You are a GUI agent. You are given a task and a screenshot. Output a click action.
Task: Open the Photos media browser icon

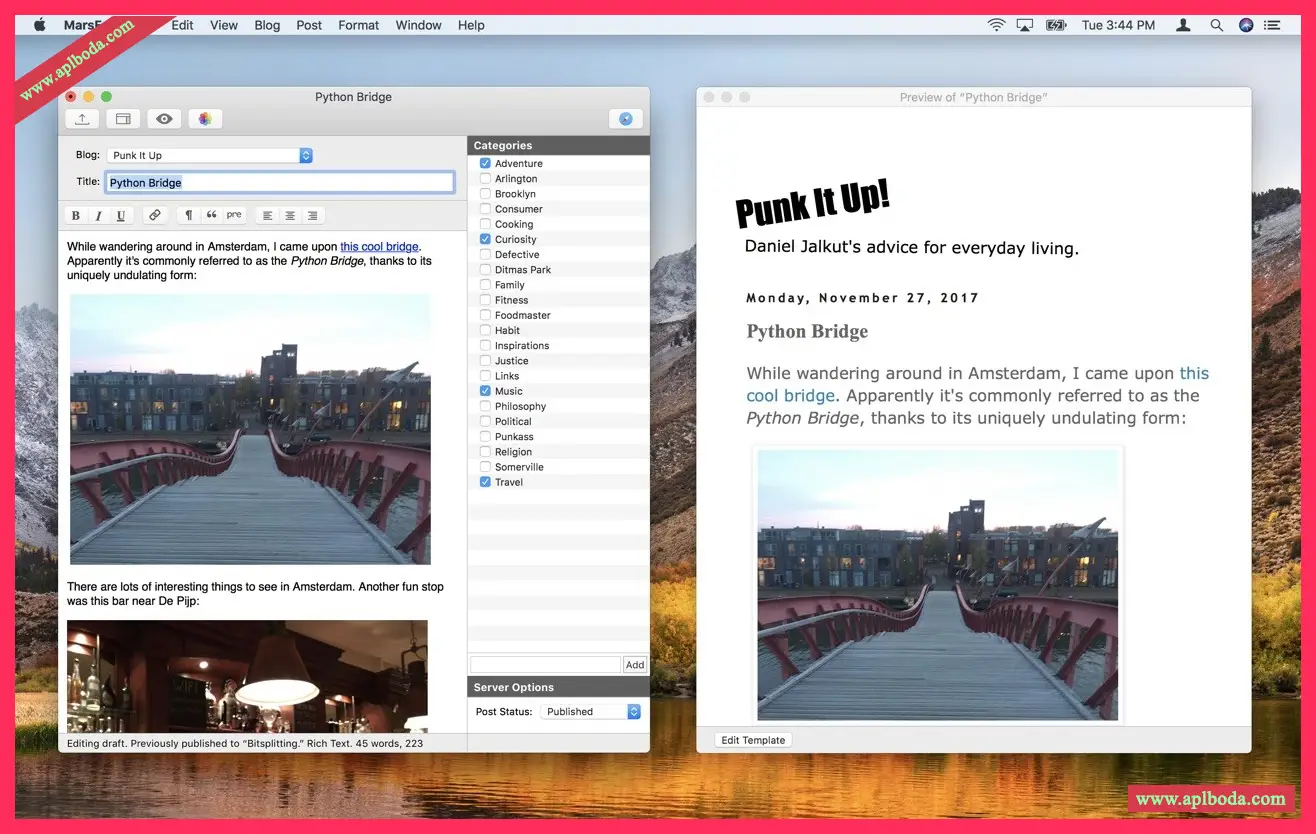[x=204, y=119]
